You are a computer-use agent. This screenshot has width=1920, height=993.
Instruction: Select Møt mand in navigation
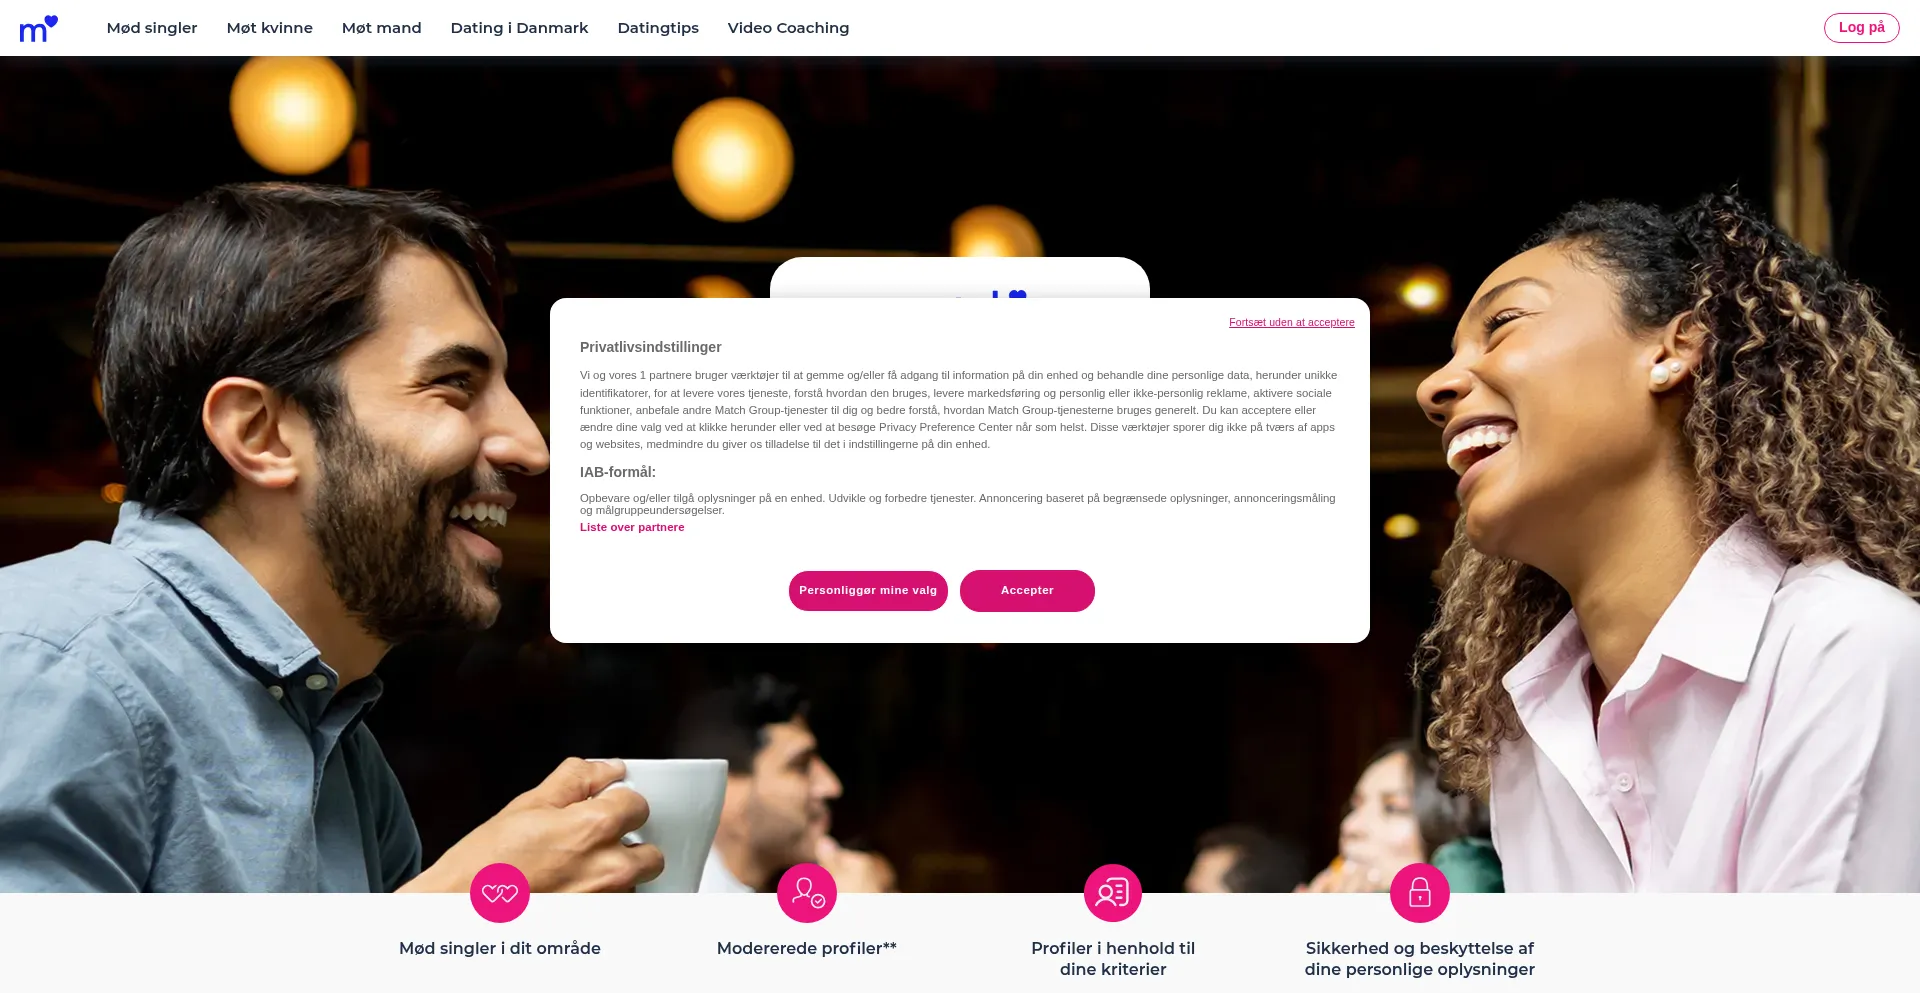382,28
